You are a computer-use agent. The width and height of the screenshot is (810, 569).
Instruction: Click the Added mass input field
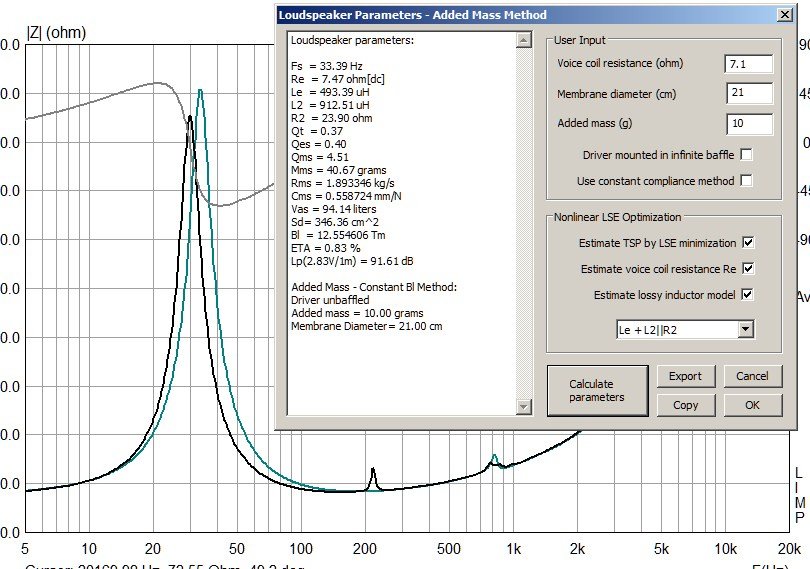pyautogui.click(x=749, y=124)
